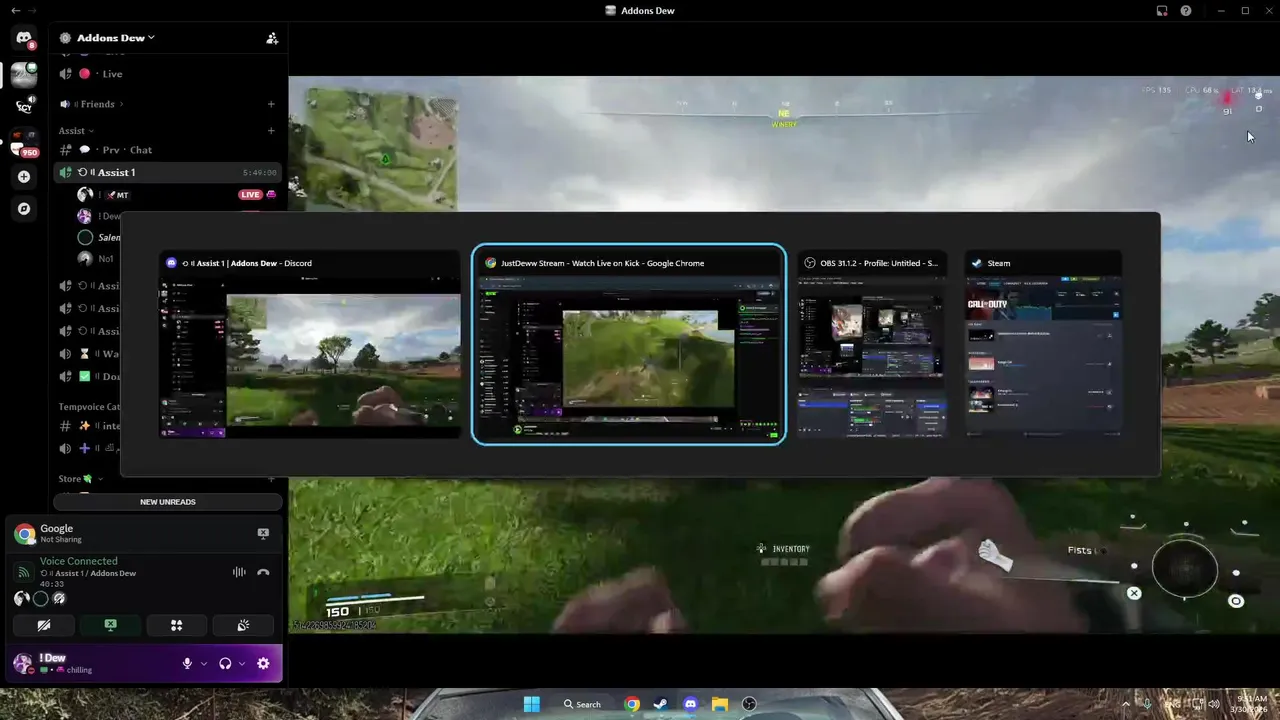Click 'JustDeww Stream' Chrome switcher title

click(x=602, y=263)
